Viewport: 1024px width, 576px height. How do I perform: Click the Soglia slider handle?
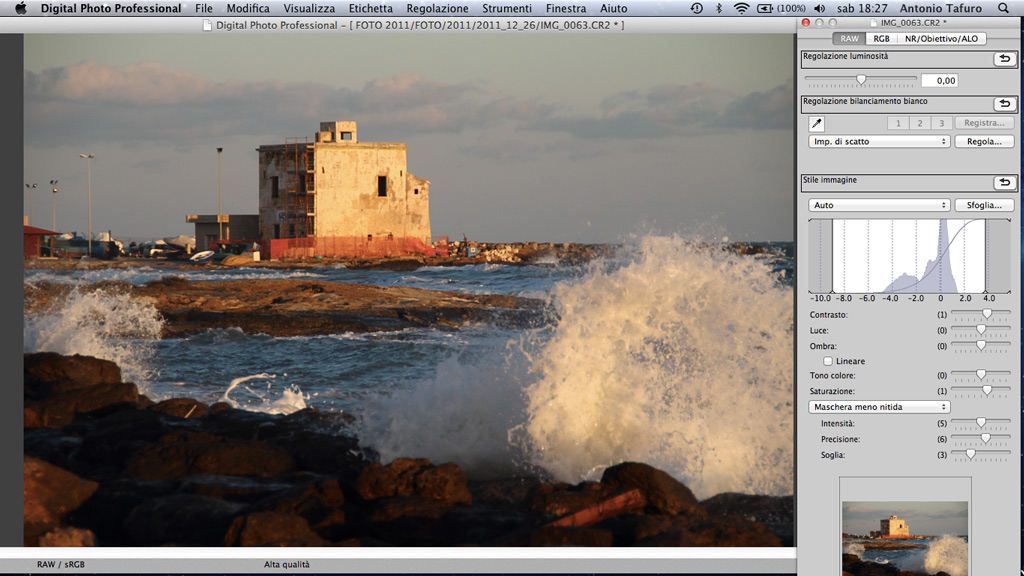coord(970,455)
